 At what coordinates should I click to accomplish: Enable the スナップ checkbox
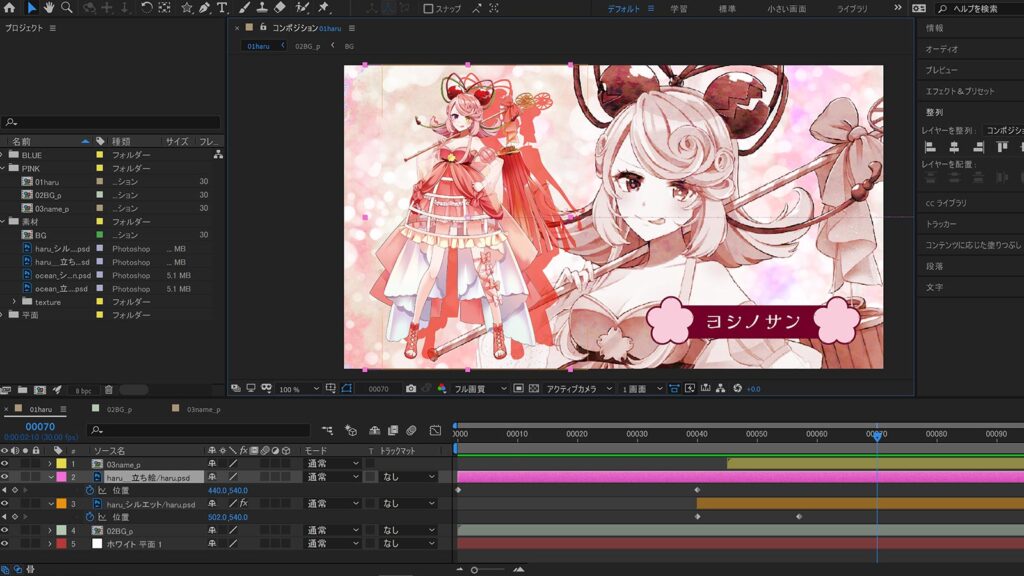pos(428,8)
